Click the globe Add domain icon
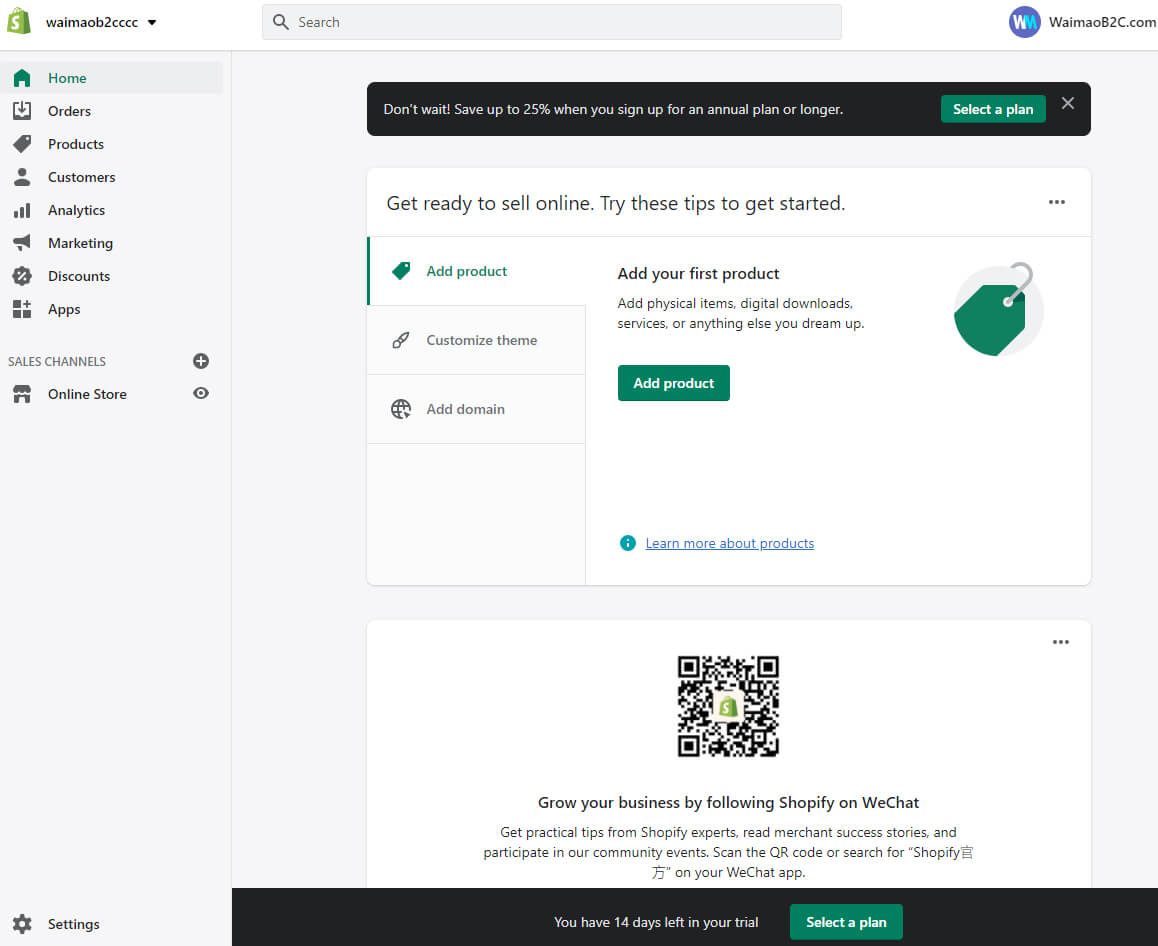This screenshot has height=946, width=1158. tap(401, 409)
